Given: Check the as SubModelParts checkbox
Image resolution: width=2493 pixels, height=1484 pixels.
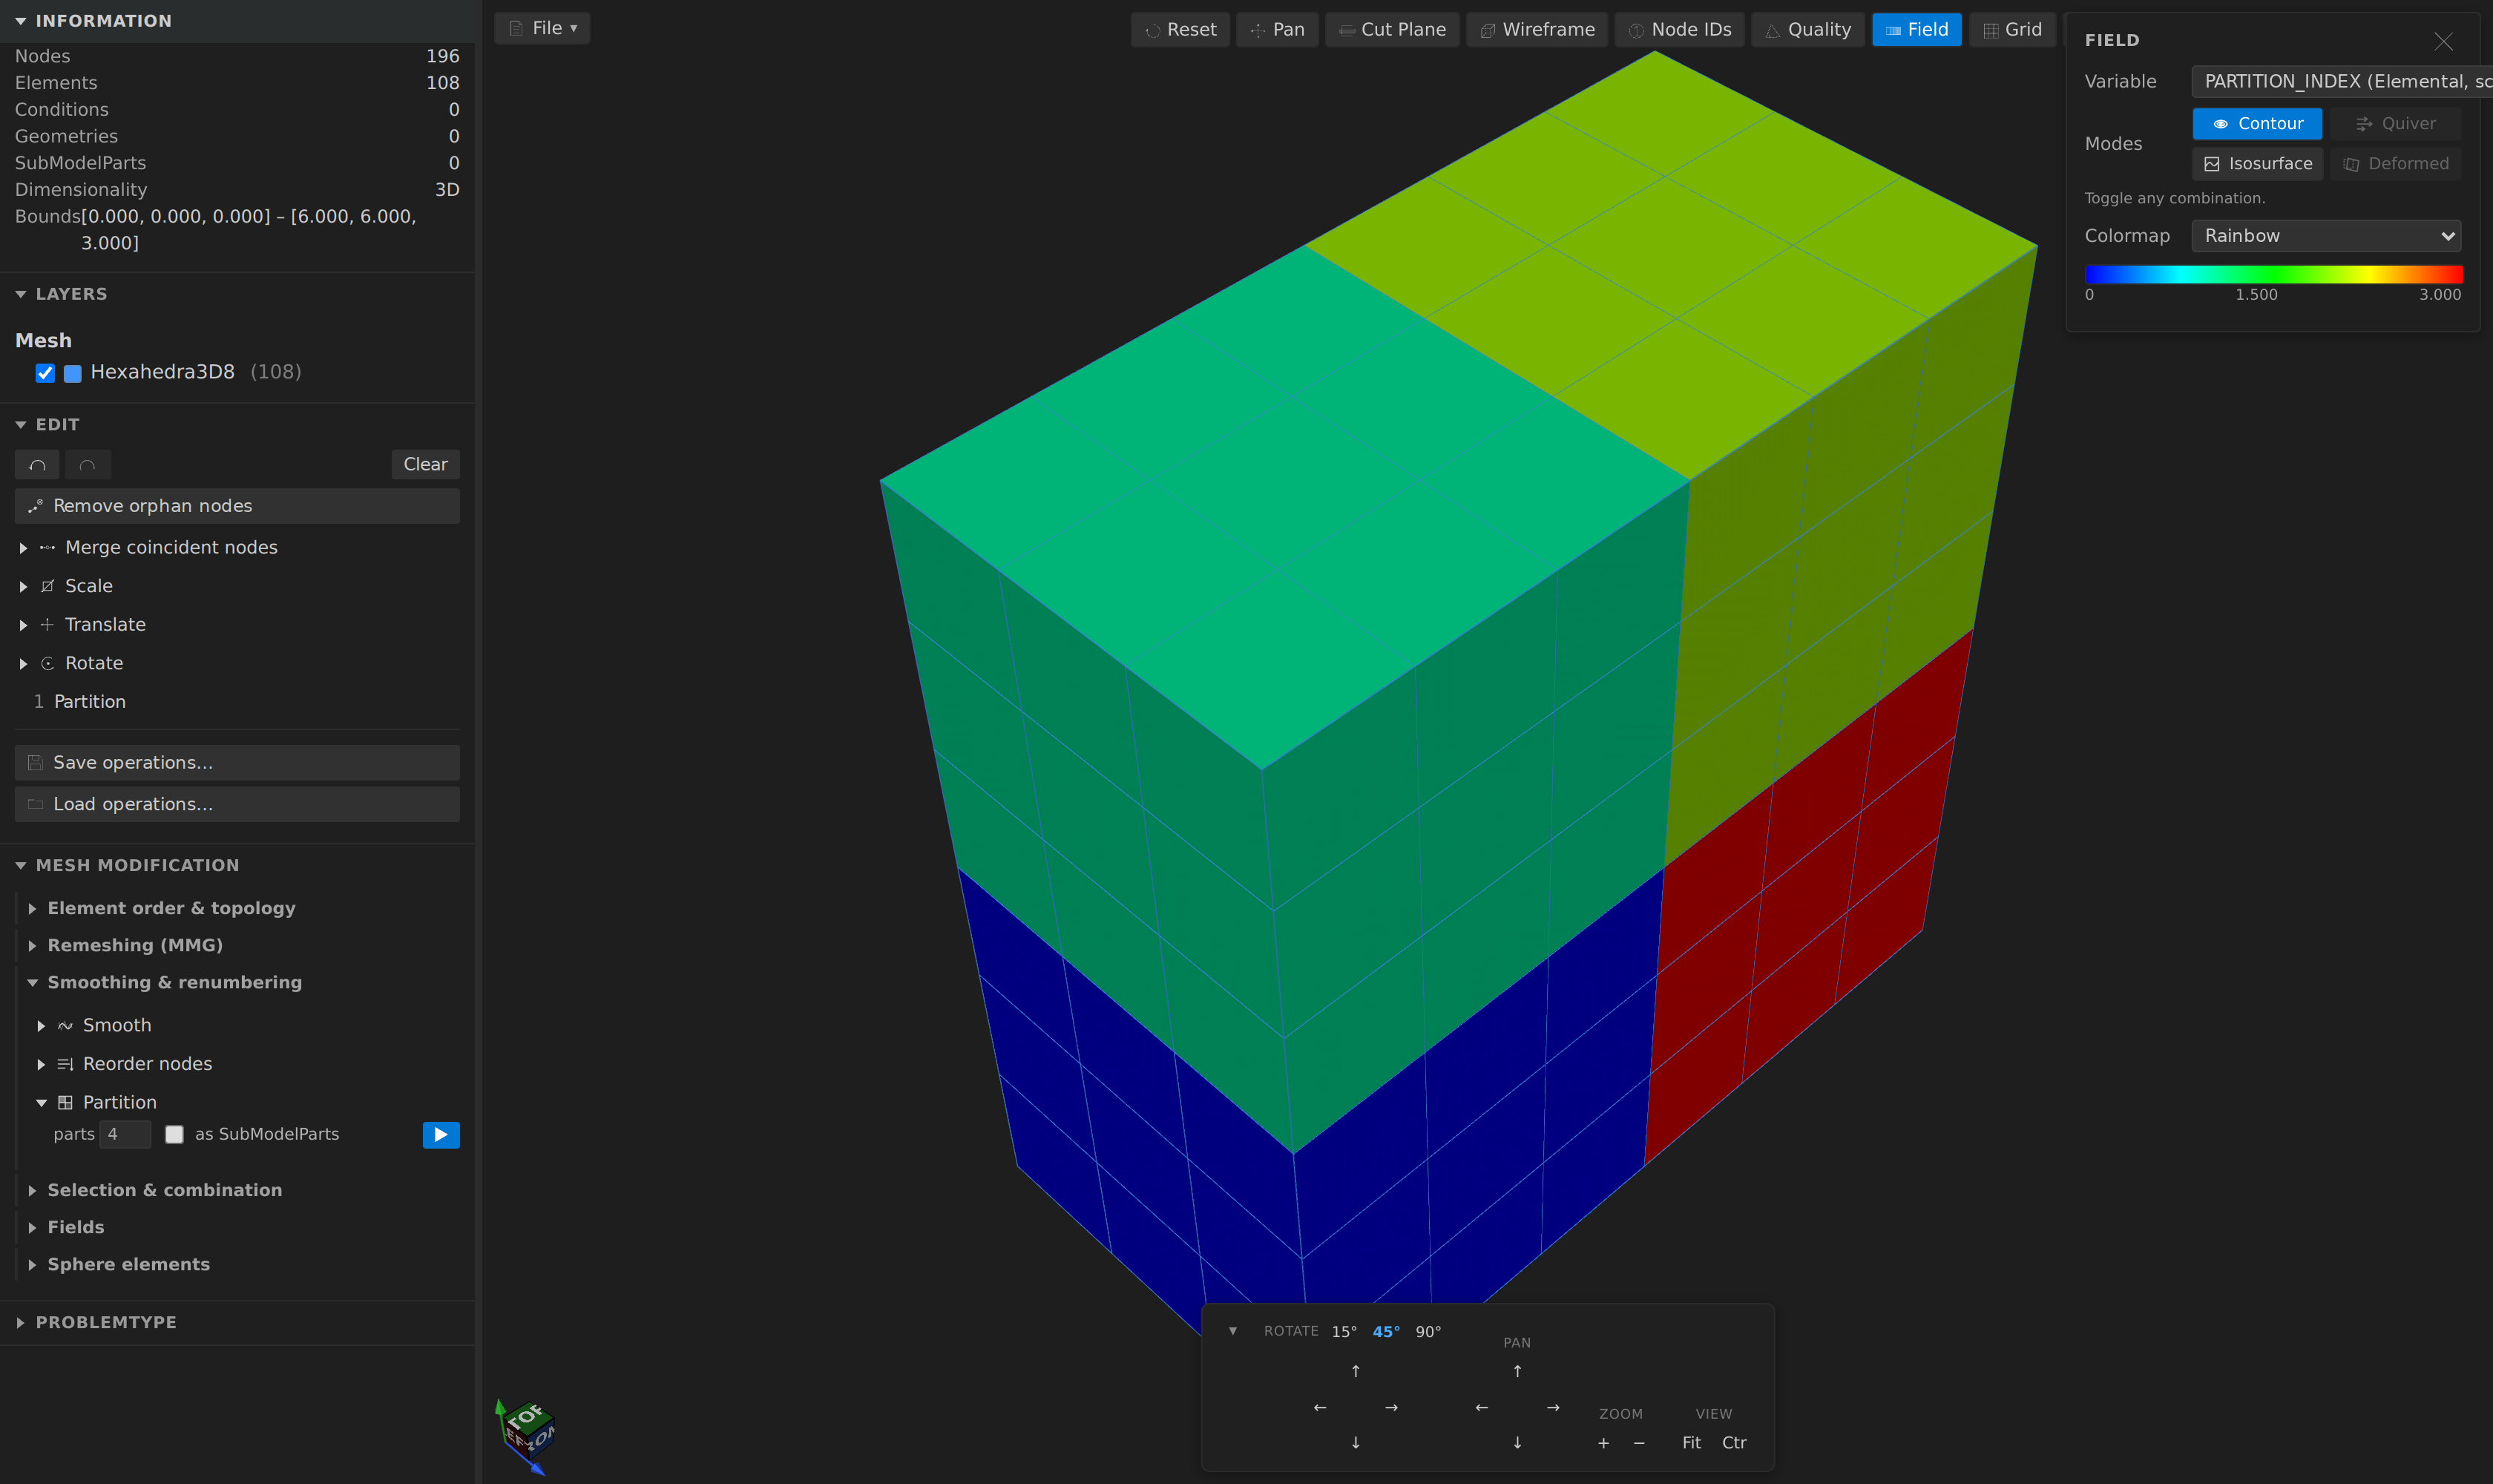Looking at the screenshot, I should pos(174,1134).
